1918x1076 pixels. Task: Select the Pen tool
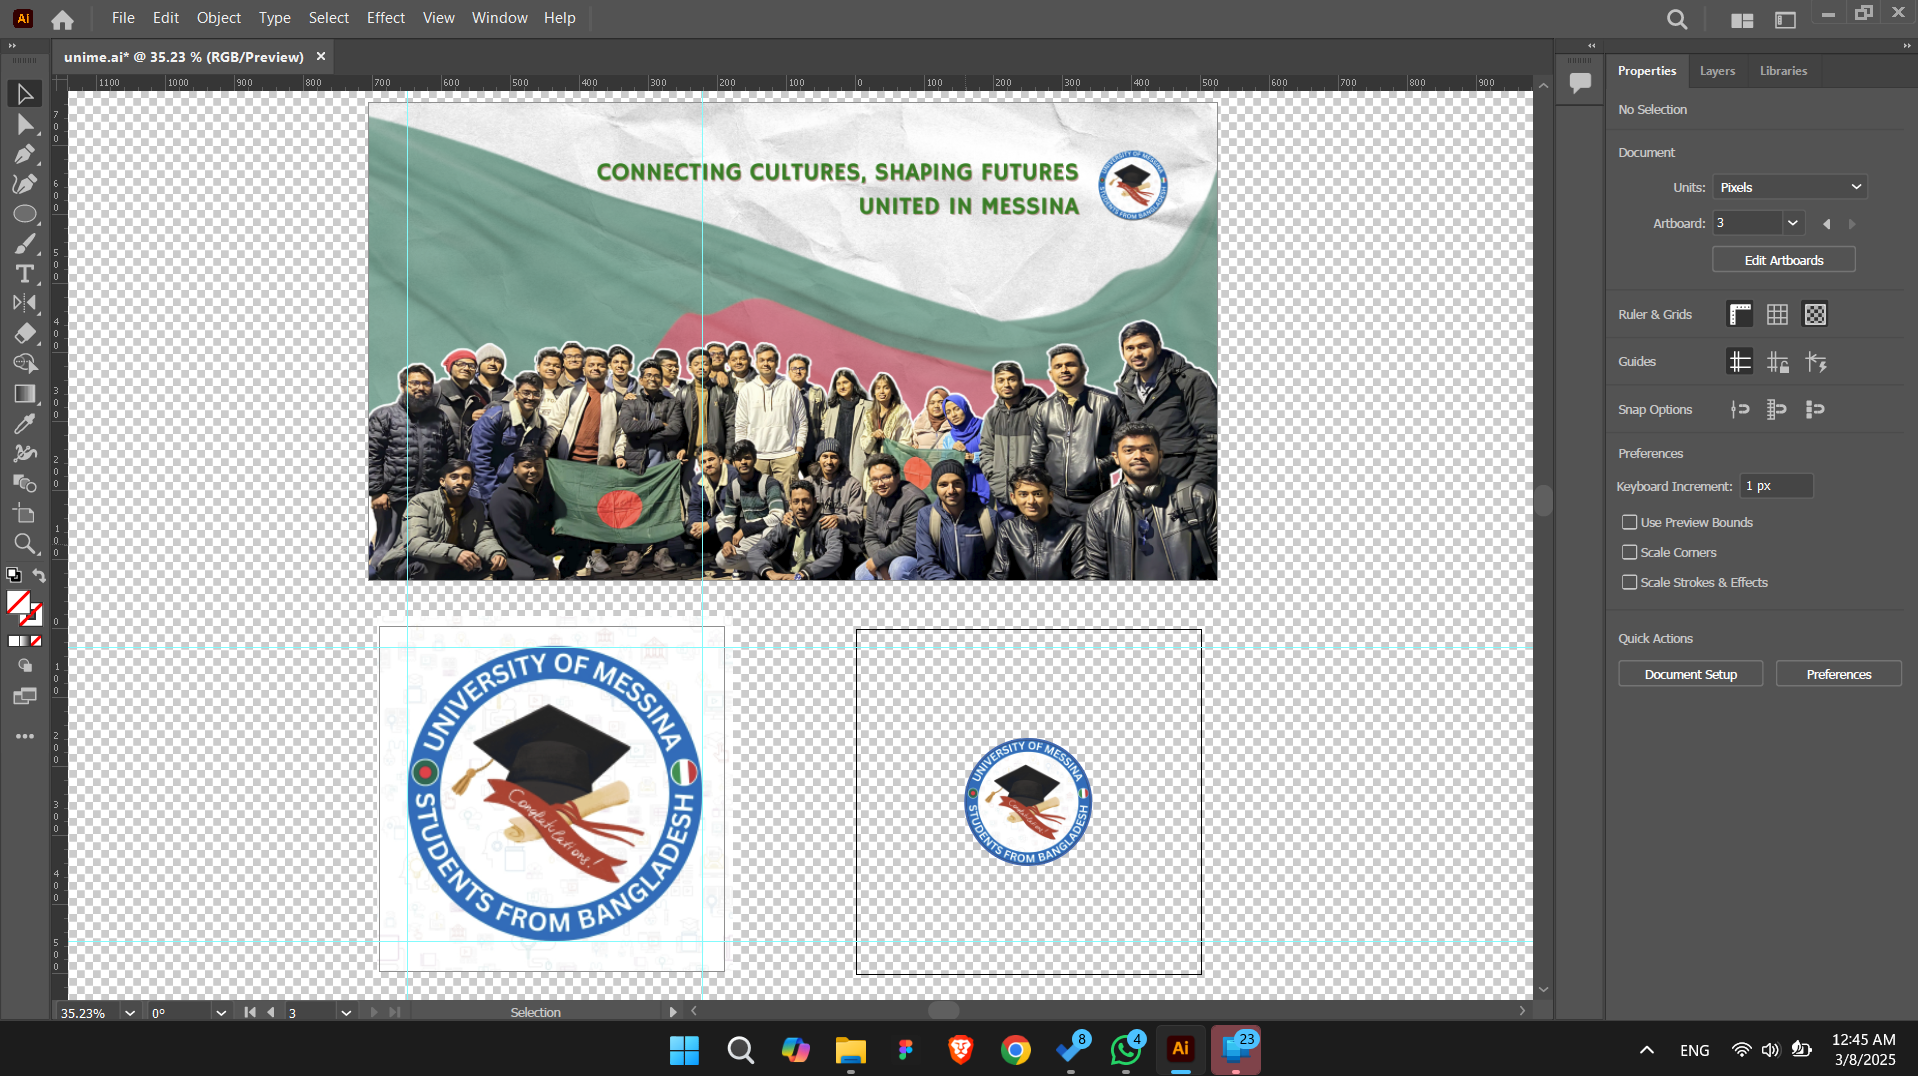(x=25, y=154)
